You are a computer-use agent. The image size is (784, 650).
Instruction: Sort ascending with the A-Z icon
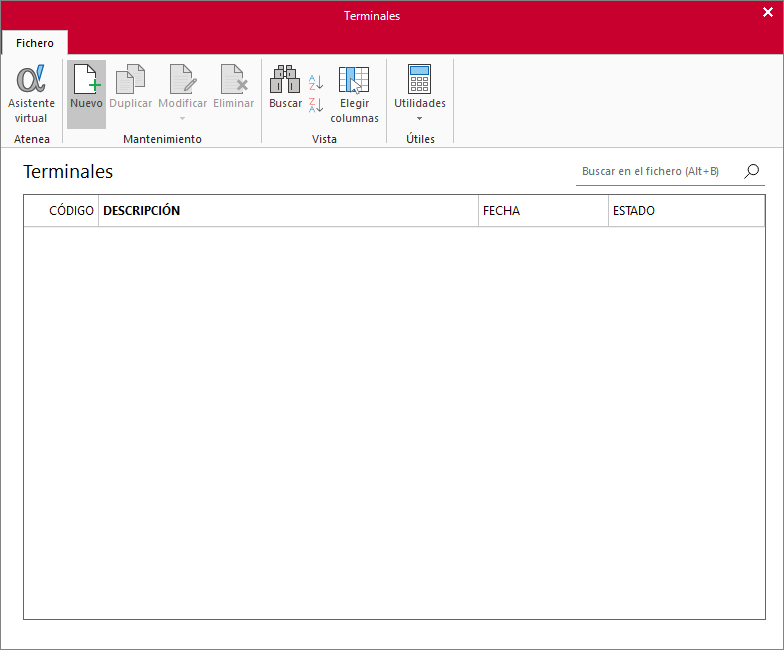(316, 82)
